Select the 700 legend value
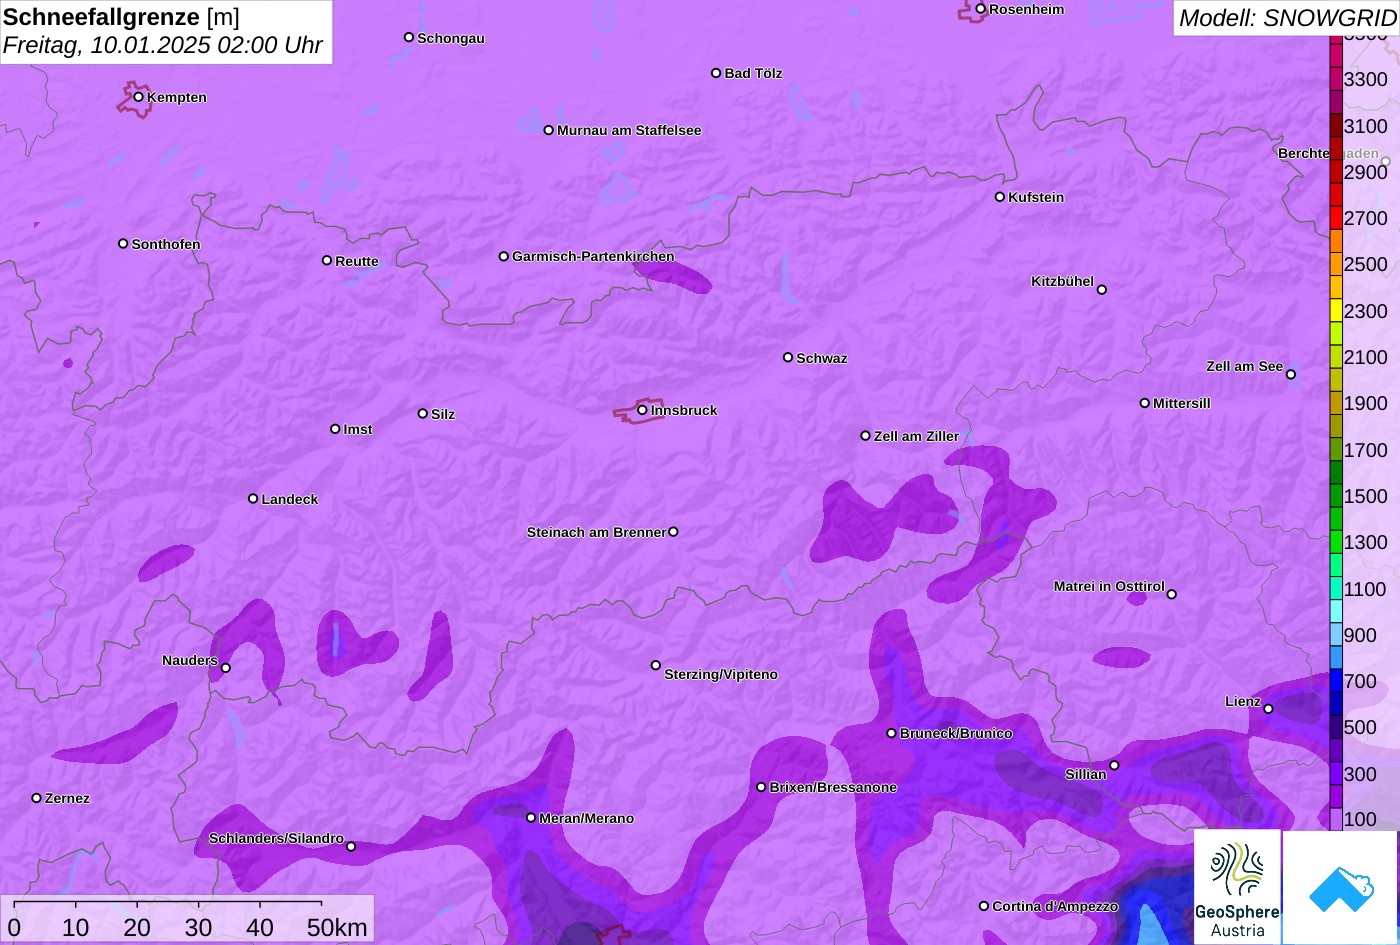 1361,682
